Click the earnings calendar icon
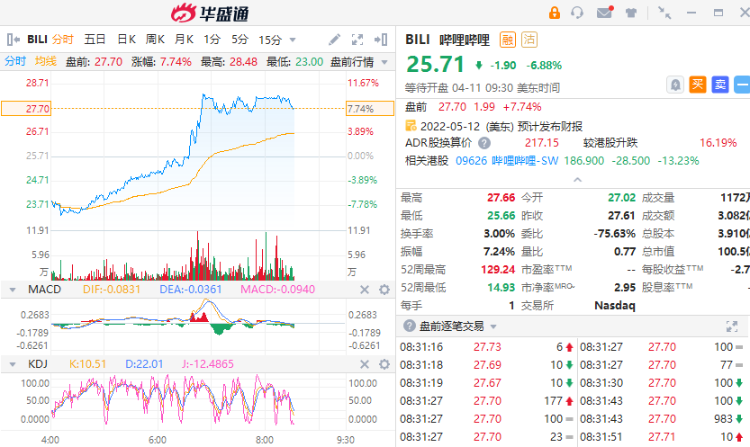This screenshot has height=447, width=750. (410, 126)
